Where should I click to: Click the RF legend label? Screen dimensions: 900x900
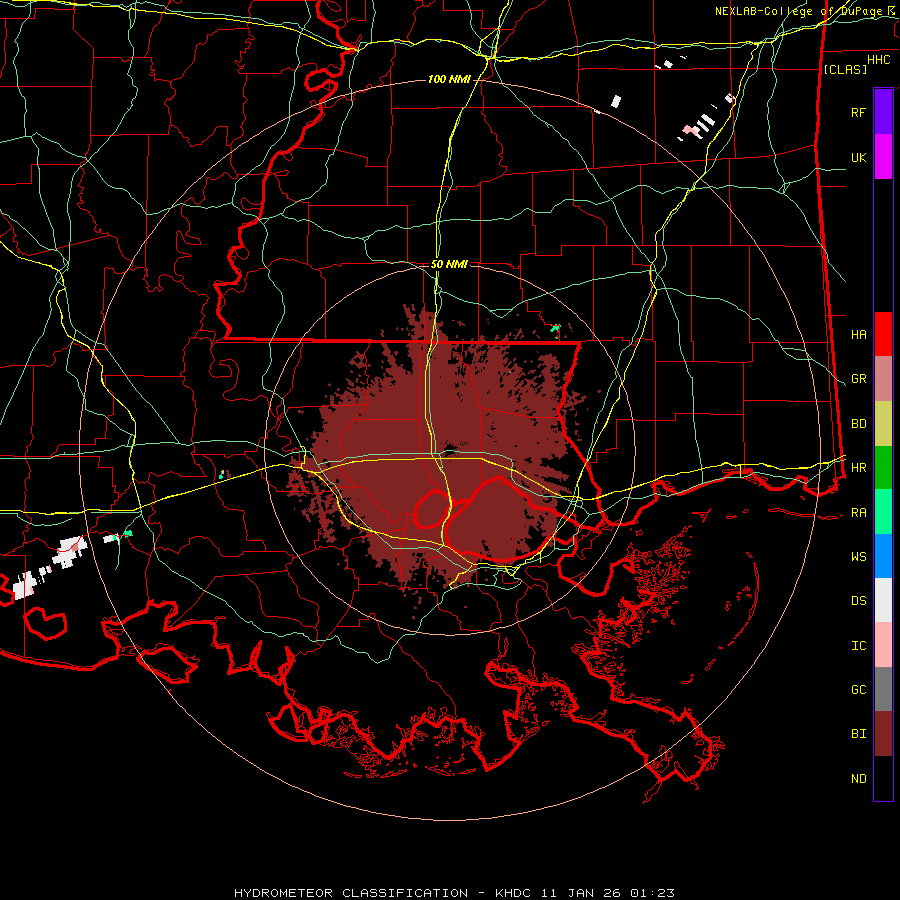pos(858,112)
